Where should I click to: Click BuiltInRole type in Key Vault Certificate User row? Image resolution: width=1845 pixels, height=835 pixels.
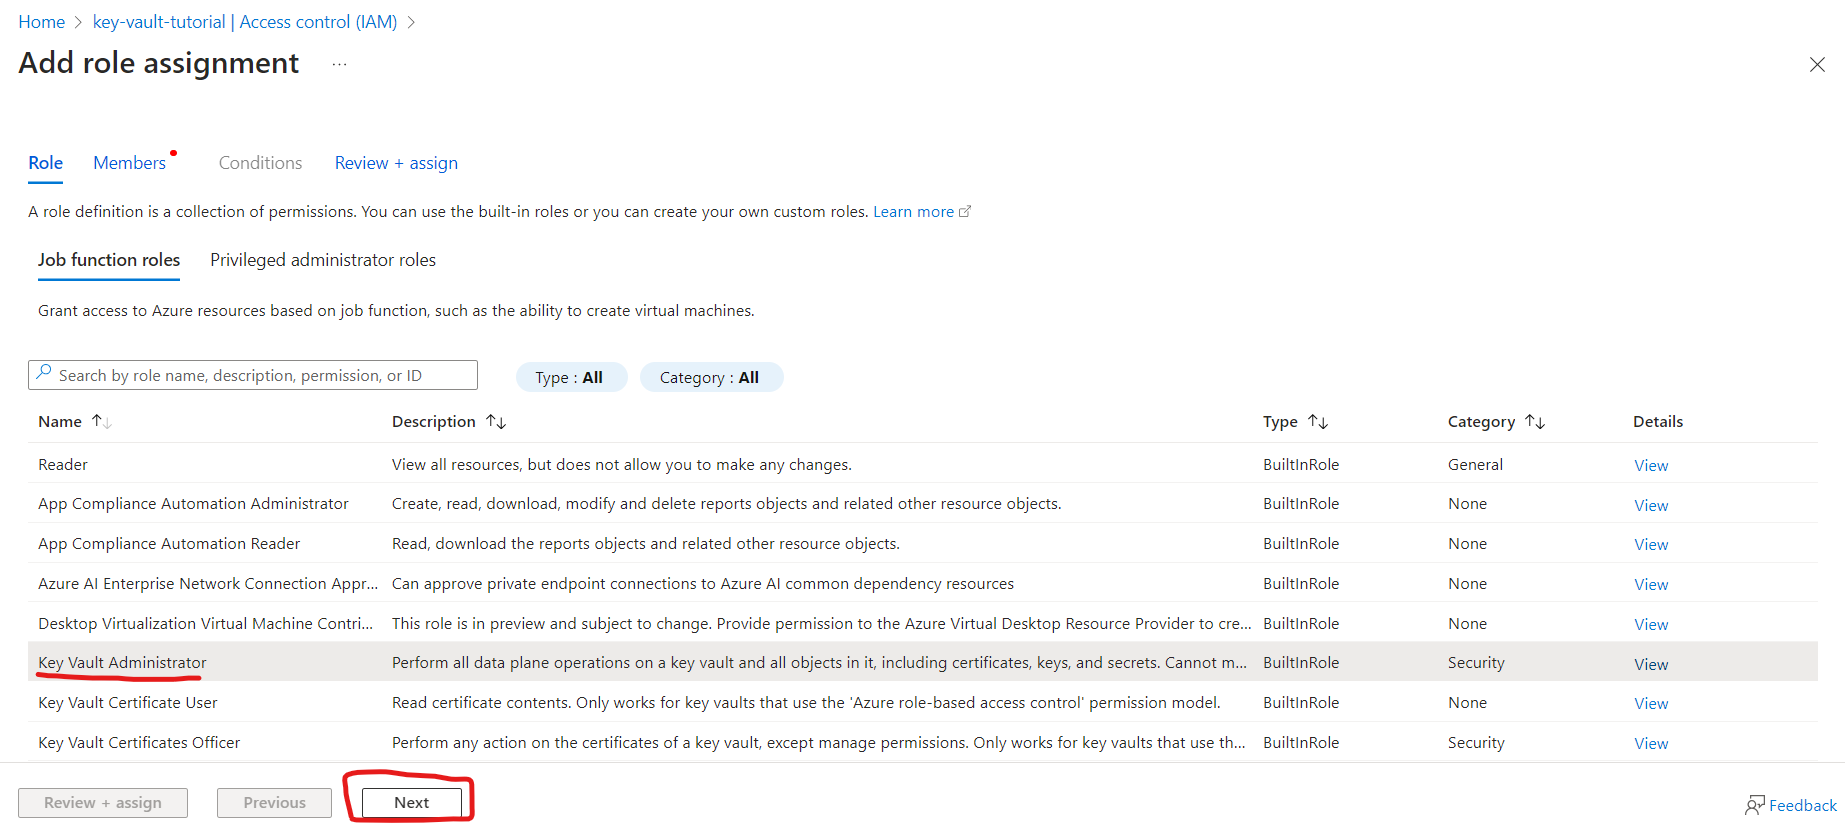click(x=1301, y=702)
